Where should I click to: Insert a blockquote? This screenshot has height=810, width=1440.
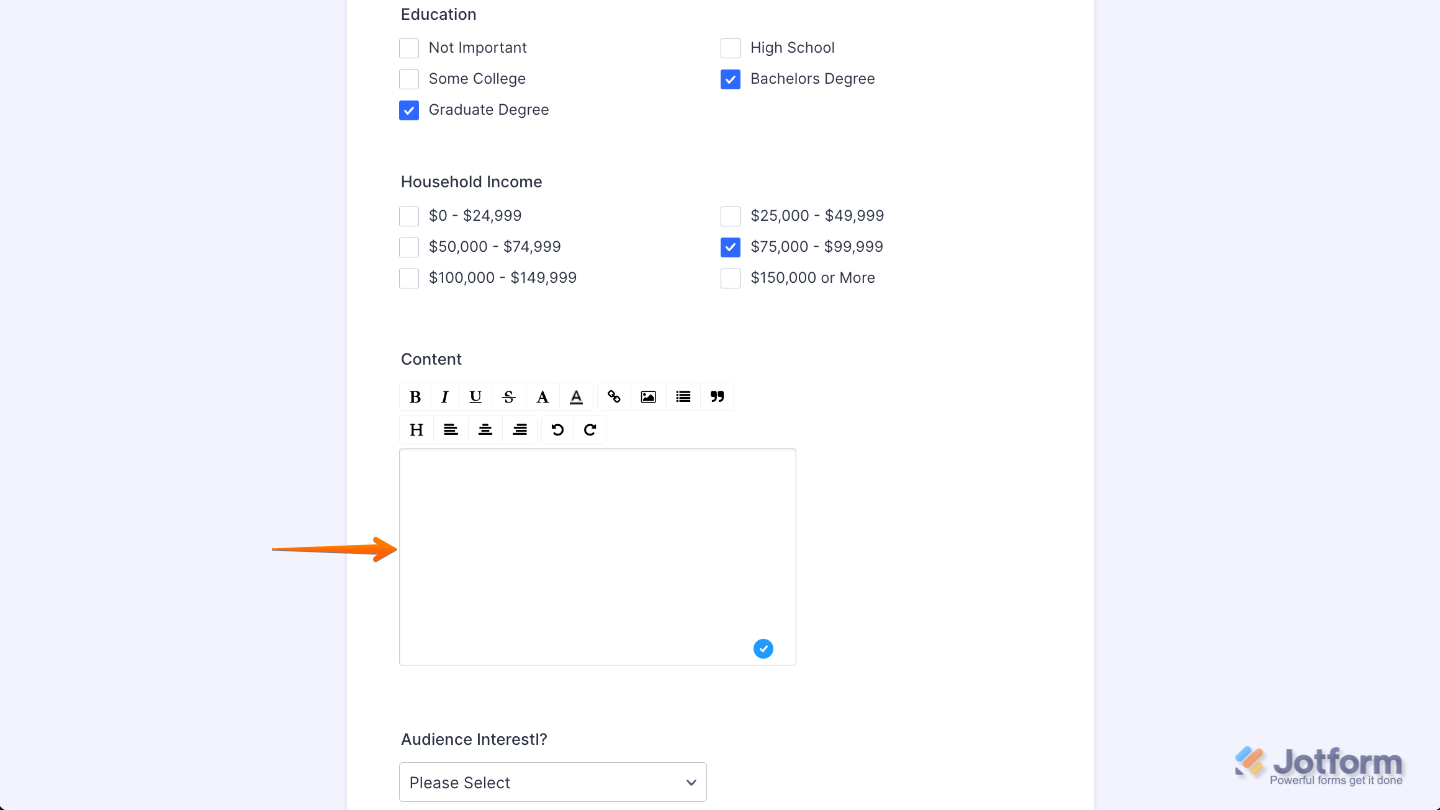pyautogui.click(x=717, y=396)
